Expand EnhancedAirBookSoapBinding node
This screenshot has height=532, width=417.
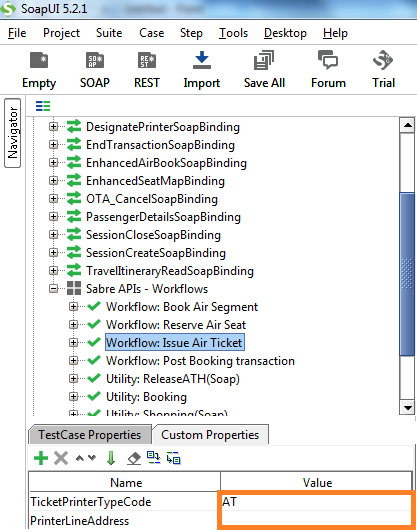pyautogui.click(x=53, y=163)
